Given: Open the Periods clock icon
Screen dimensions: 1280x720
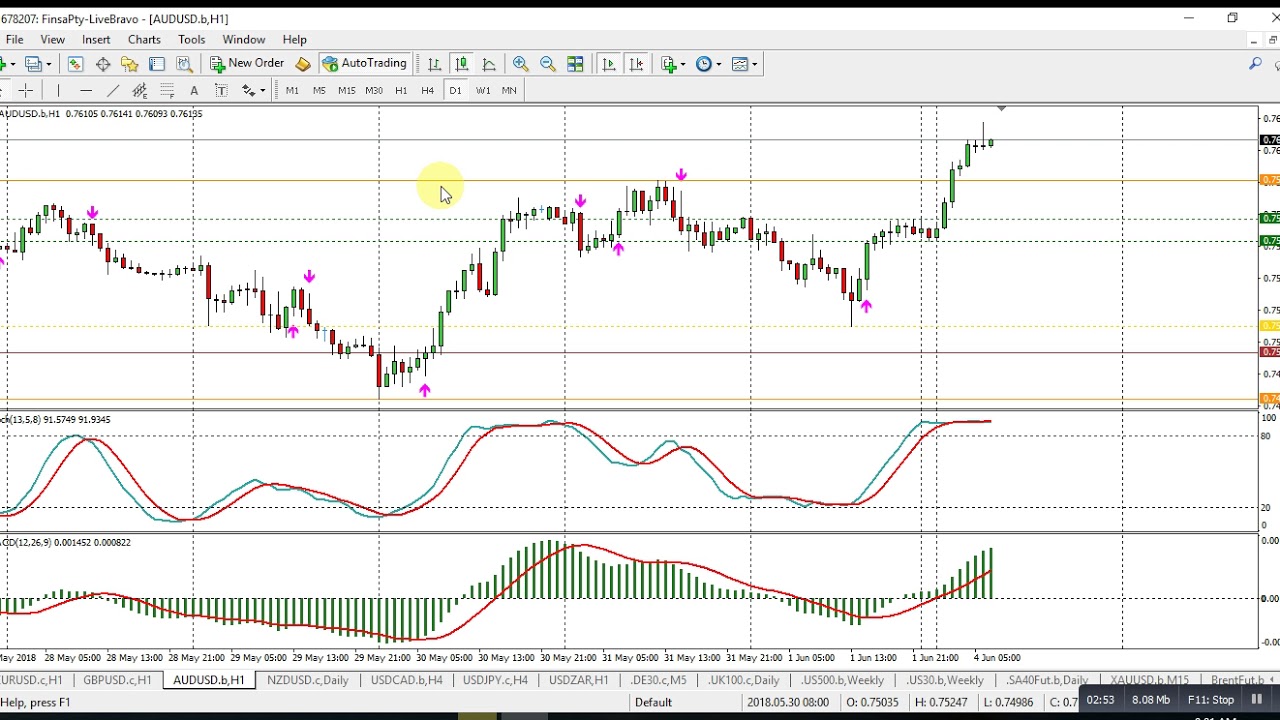Looking at the screenshot, I should tap(704, 64).
